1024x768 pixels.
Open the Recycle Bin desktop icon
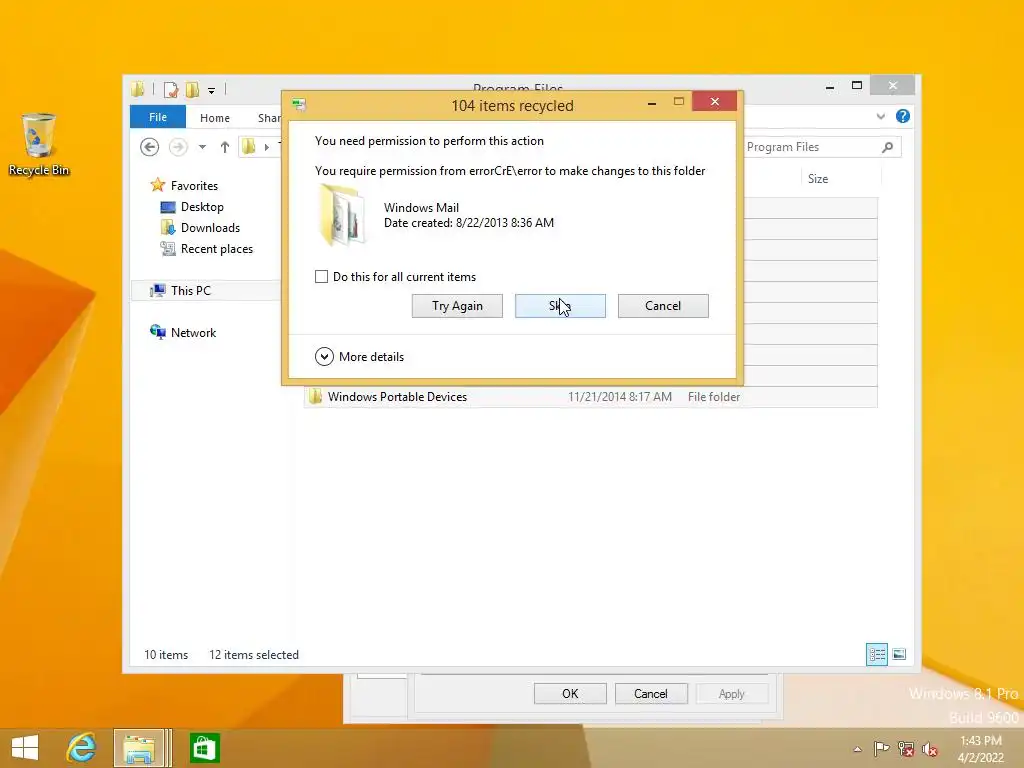(x=39, y=145)
